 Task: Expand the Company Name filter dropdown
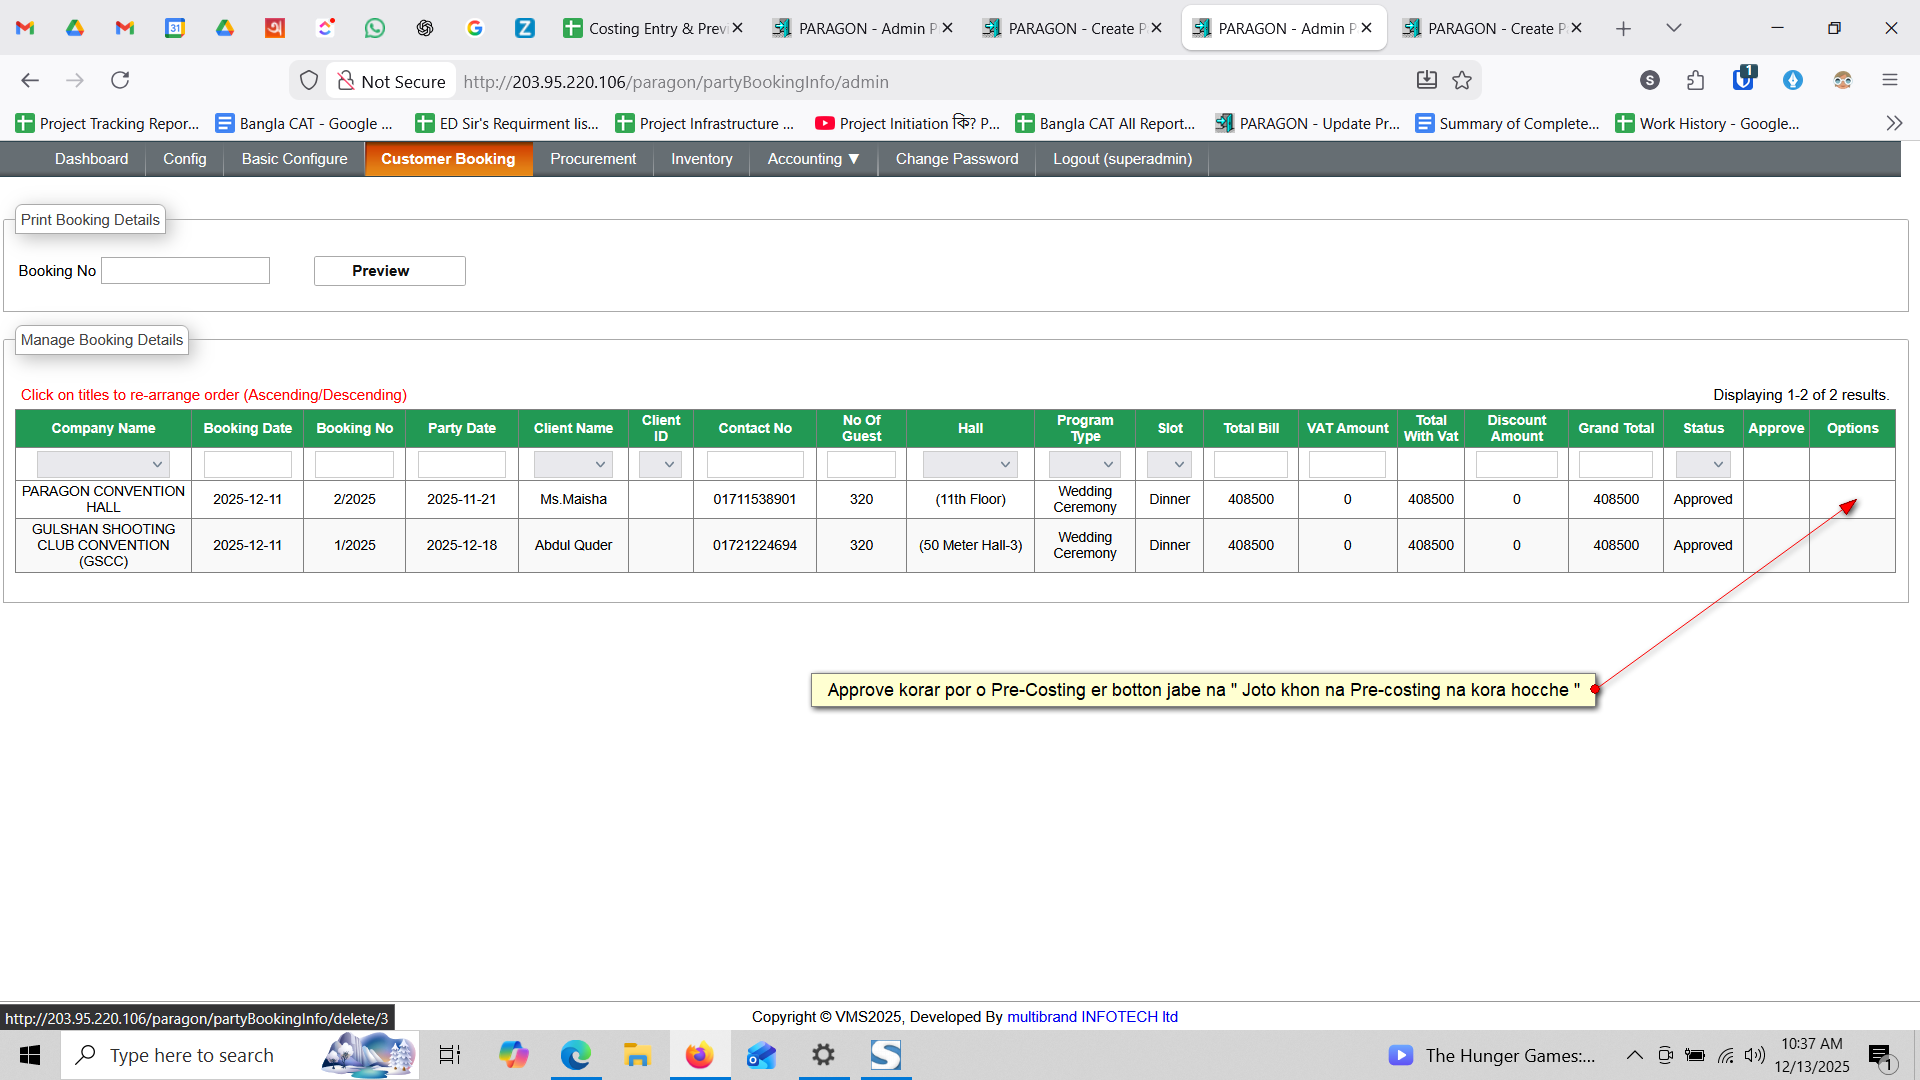(x=103, y=465)
